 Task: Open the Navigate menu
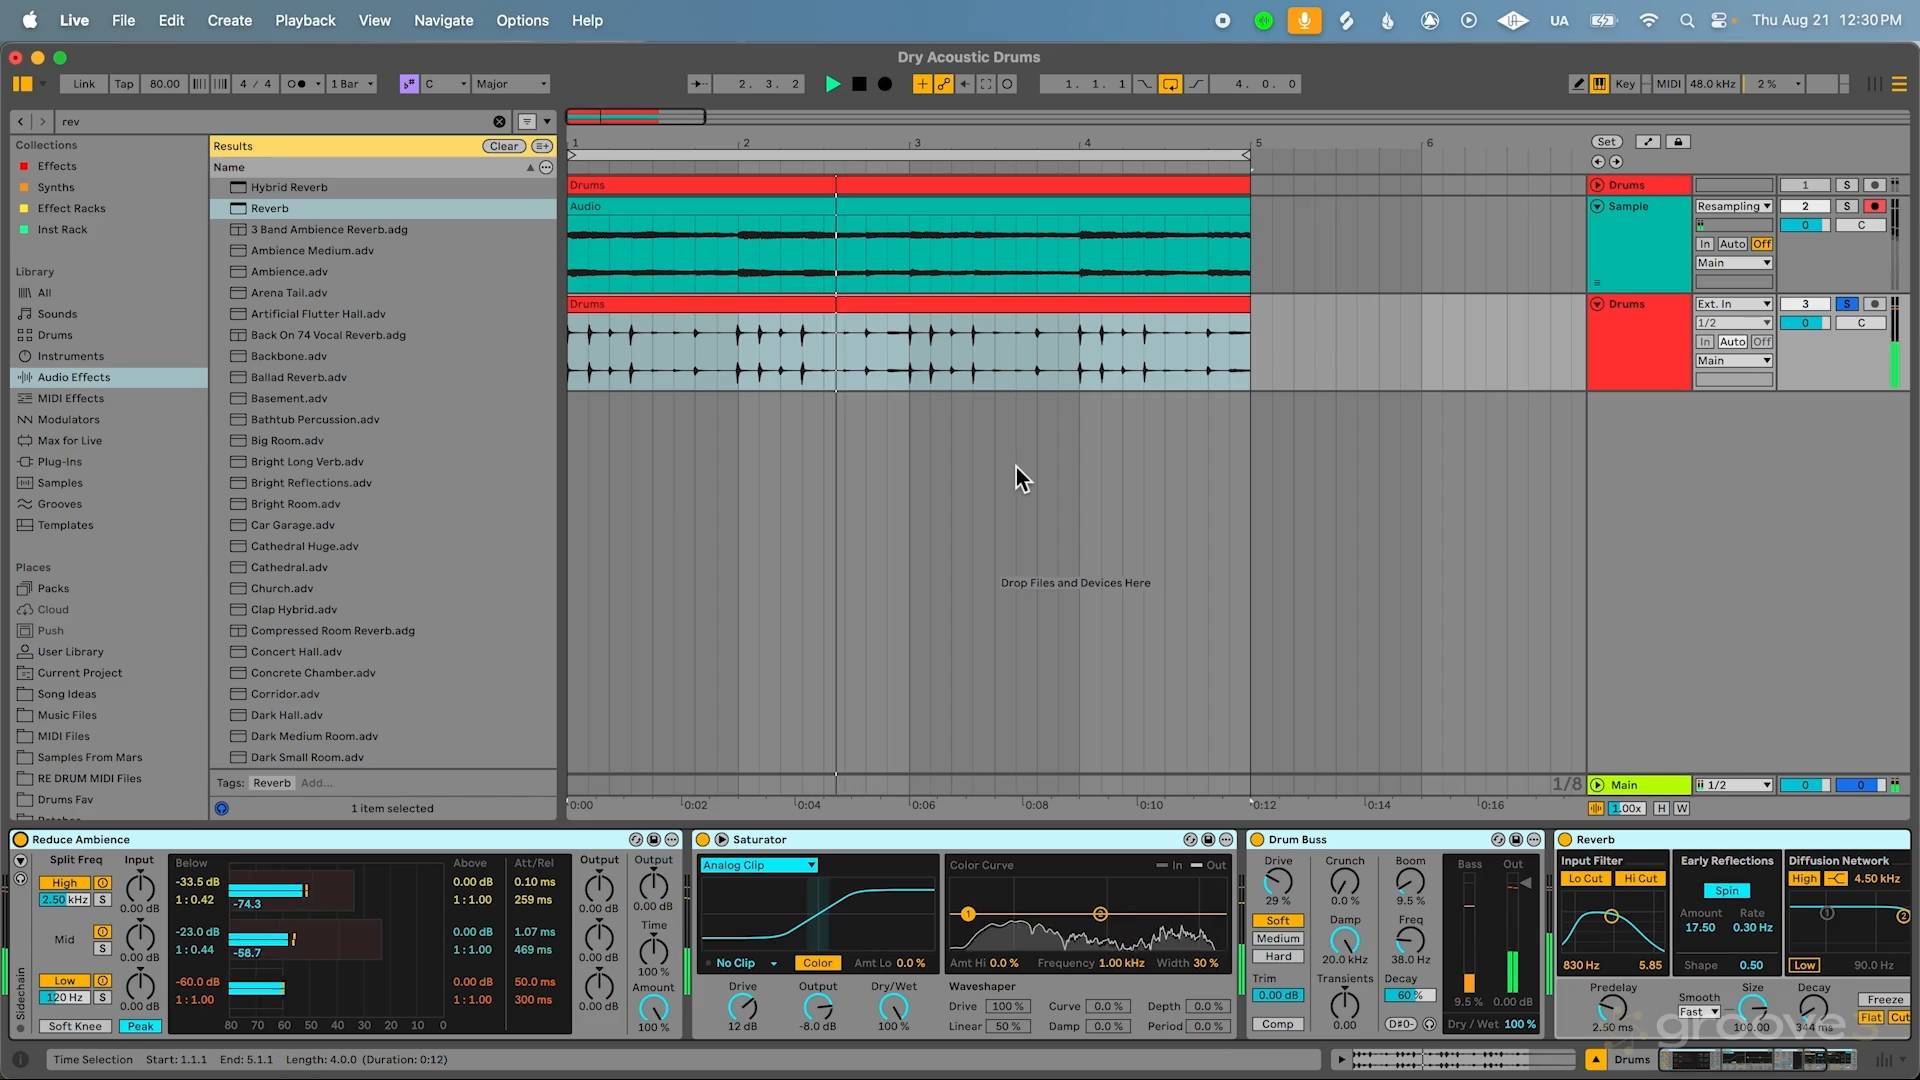coord(443,20)
